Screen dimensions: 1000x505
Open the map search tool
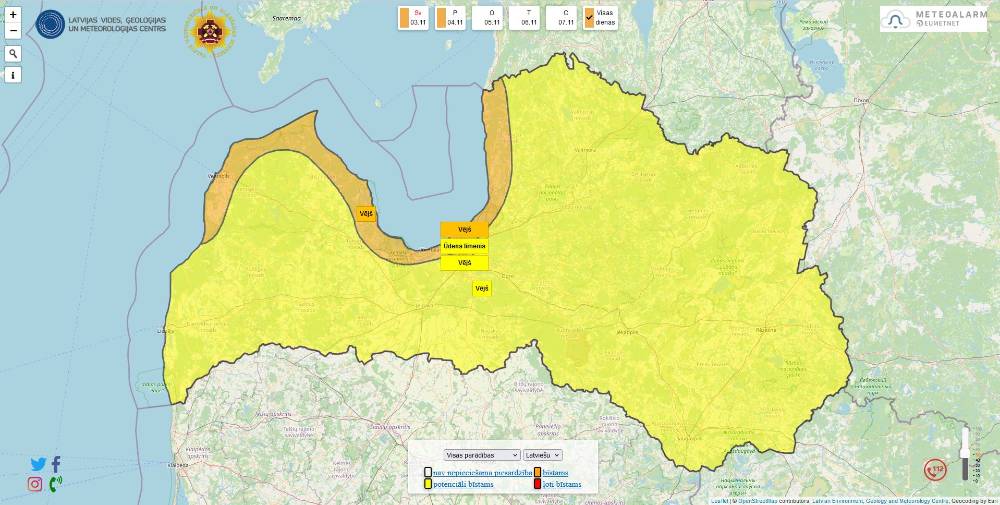(13, 53)
